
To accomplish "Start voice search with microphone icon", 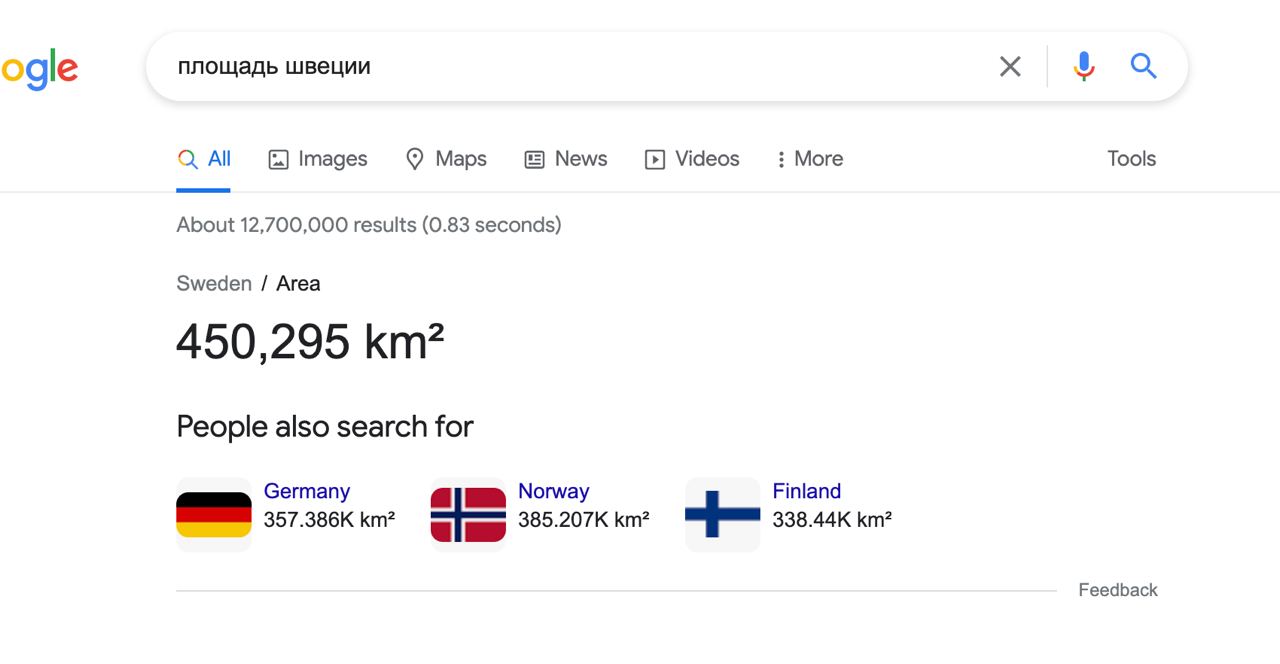I will (x=1084, y=67).
